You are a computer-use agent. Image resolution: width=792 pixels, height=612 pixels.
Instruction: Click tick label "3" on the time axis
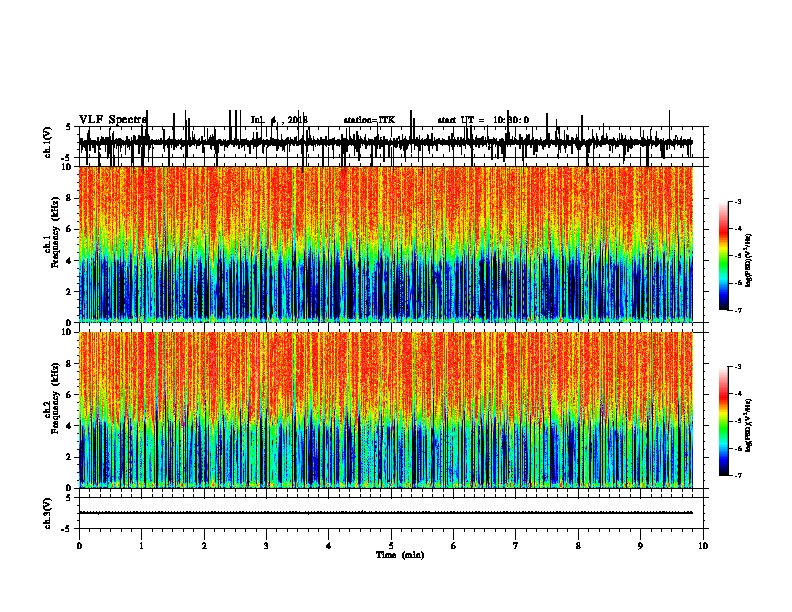[266, 546]
